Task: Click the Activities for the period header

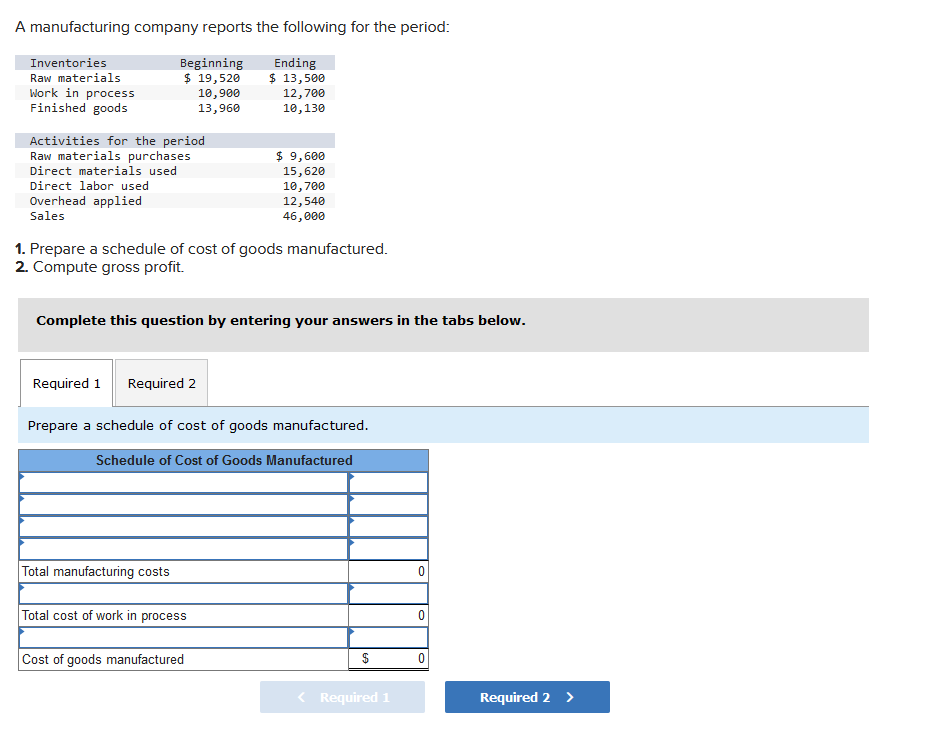Action: click(x=117, y=141)
